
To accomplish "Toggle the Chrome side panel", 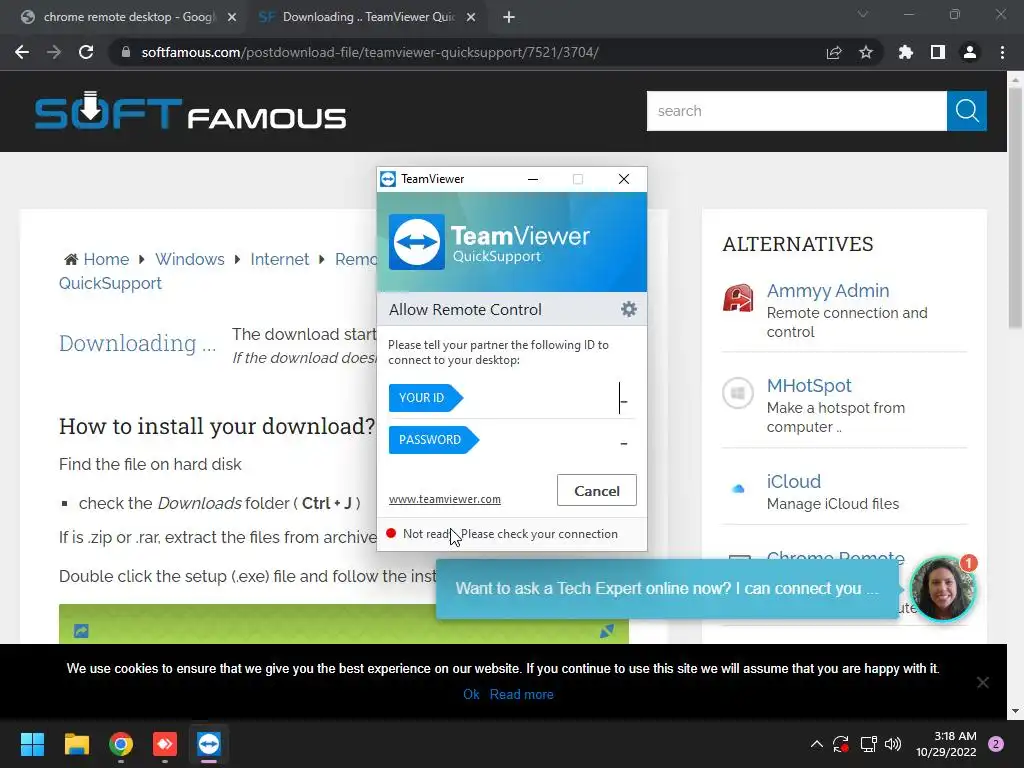I will 938,52.
